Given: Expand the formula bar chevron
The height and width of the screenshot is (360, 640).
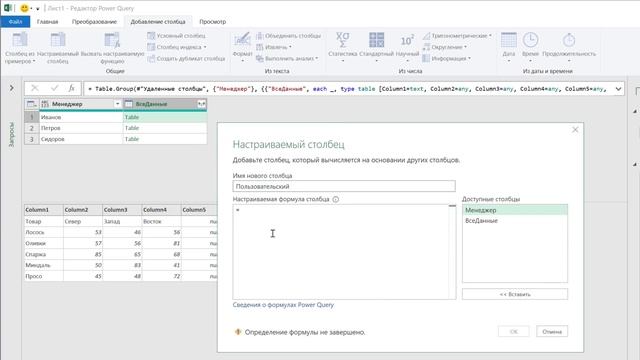Looking at the screenshot, I should coord(618,89).
